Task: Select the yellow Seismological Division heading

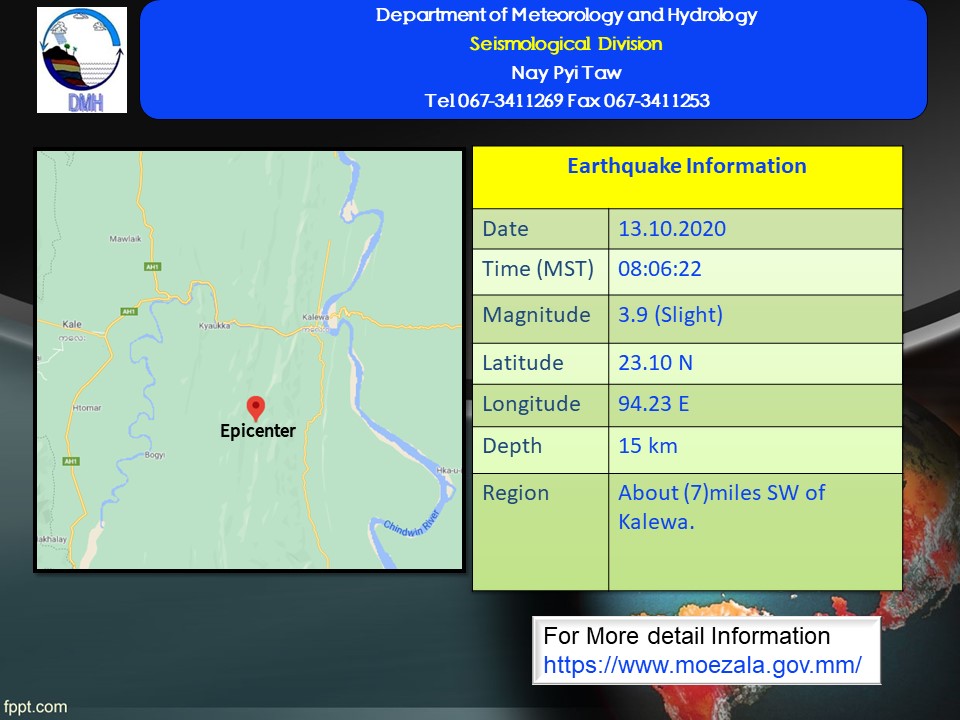Action: click(565, 44)
